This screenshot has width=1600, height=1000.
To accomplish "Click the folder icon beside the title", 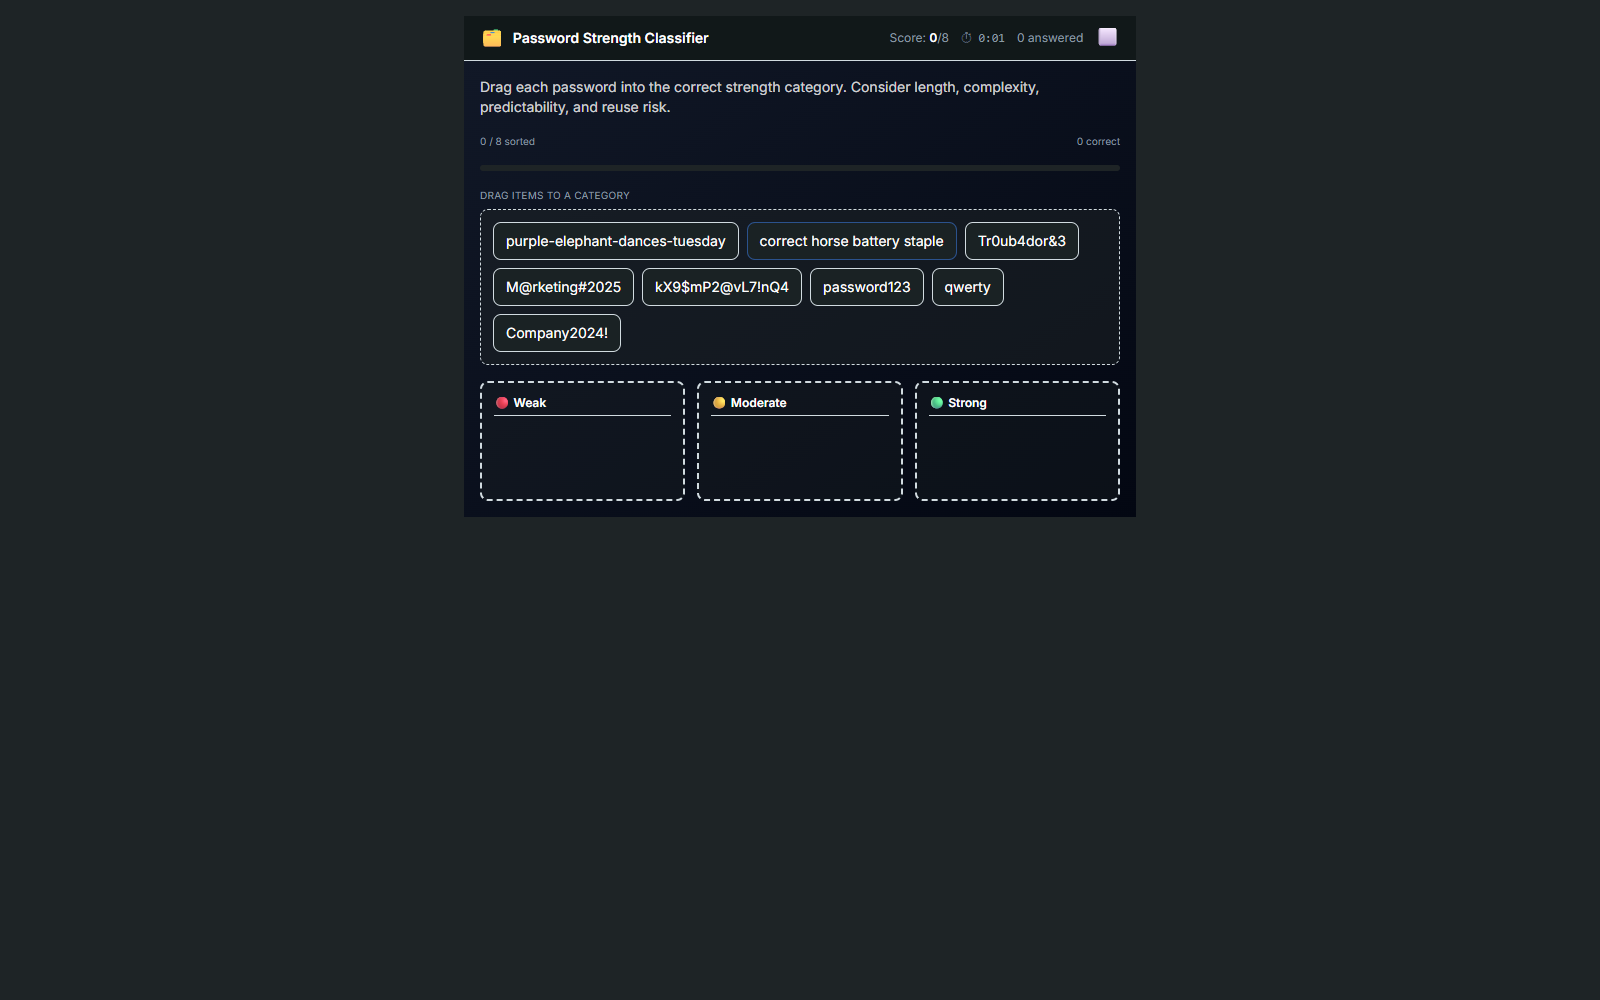I will click(492, 38).
